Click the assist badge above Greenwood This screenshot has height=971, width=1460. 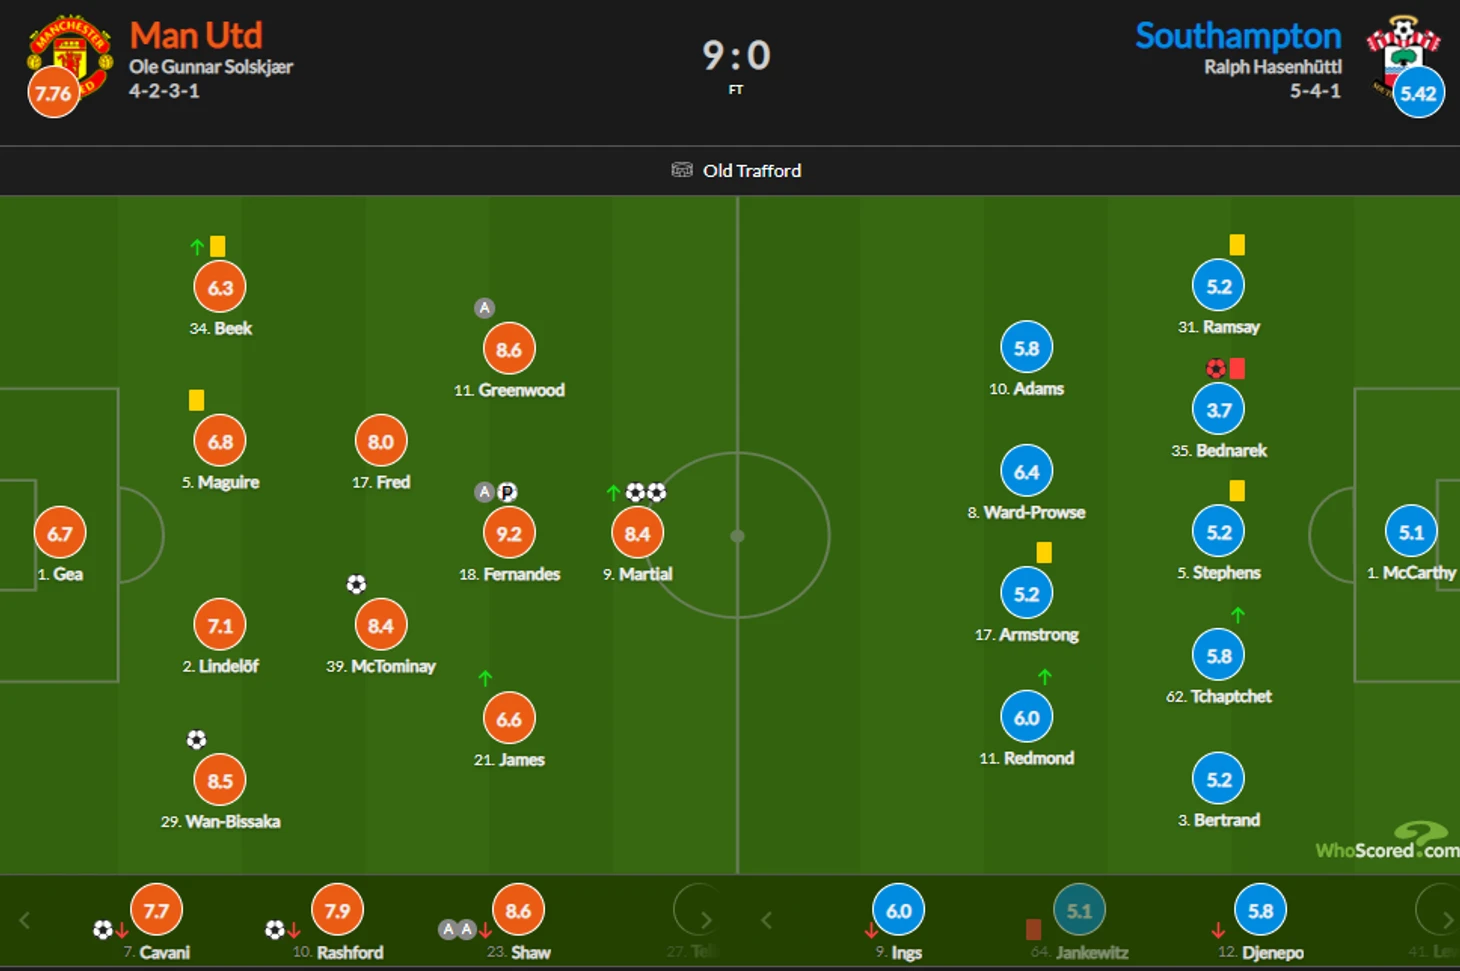484,308
